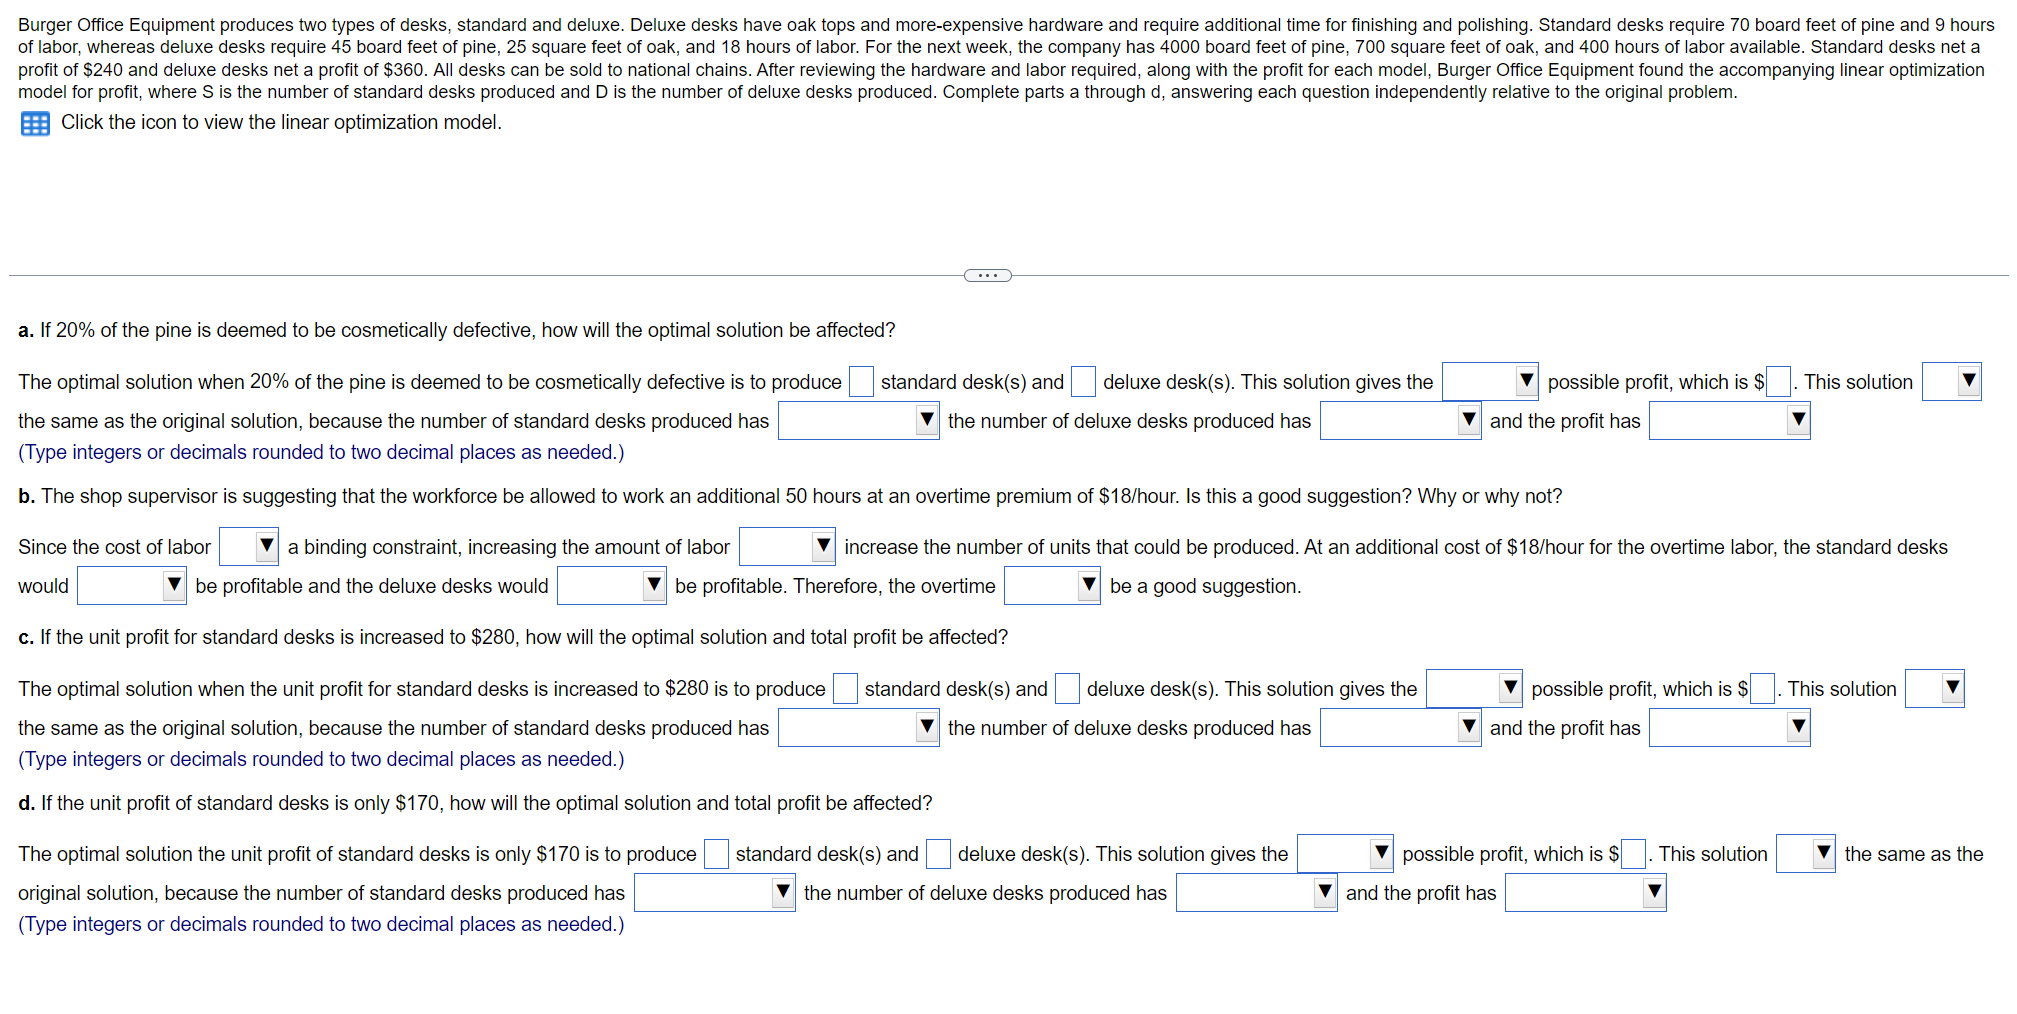Screen dimensions: 2017x1014
Task: Open the linear optimization model table icon
Action: tap(35, 124)
